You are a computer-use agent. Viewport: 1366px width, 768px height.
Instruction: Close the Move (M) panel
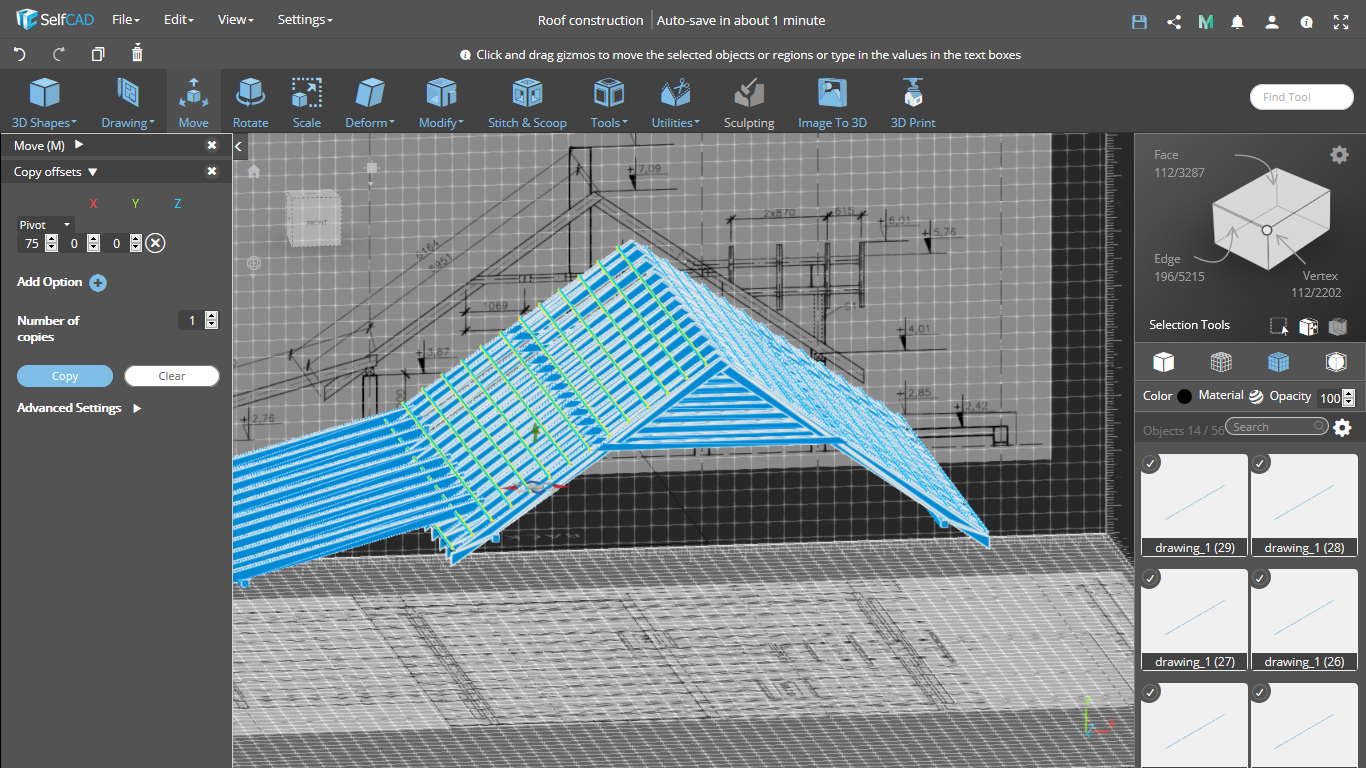click(212, 145)
